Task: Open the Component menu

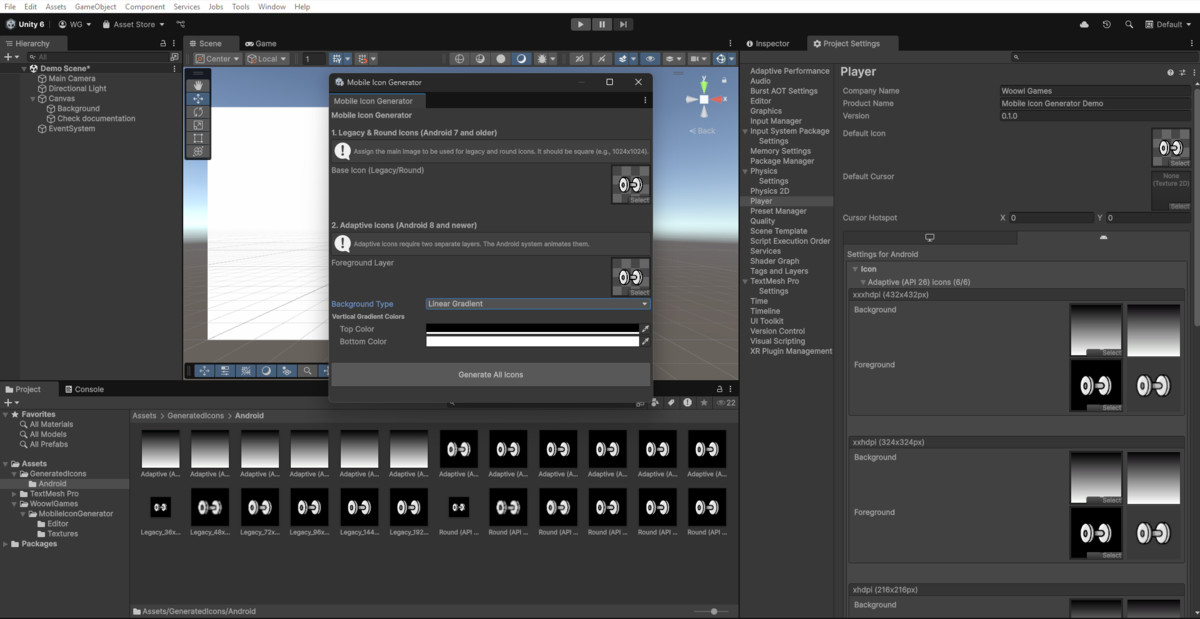Action: pyautogui.click(x=145, y=7)
